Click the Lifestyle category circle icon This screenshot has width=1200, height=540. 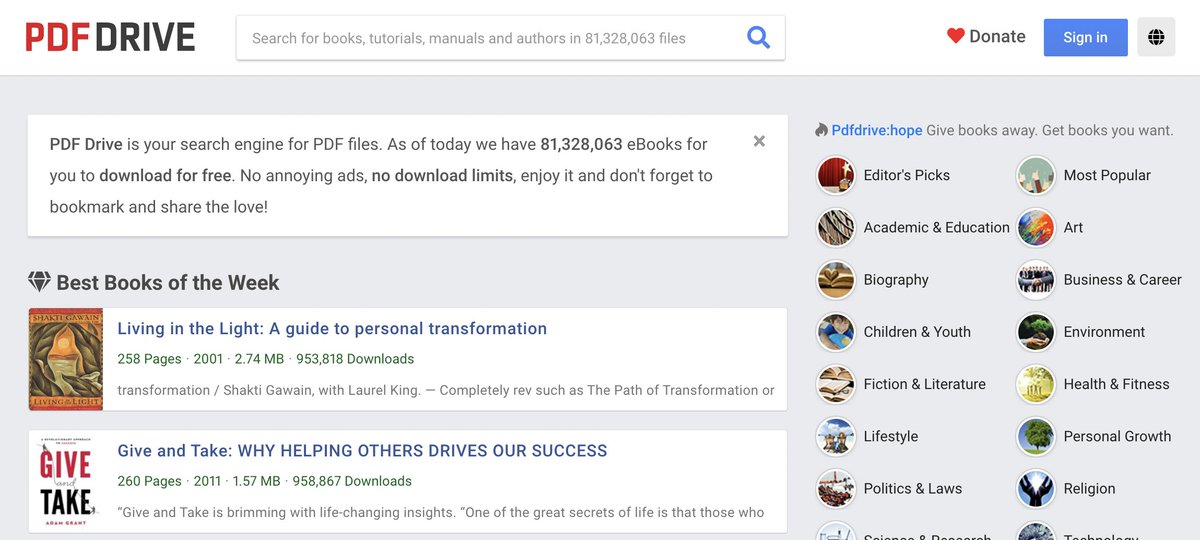[836, 436]
